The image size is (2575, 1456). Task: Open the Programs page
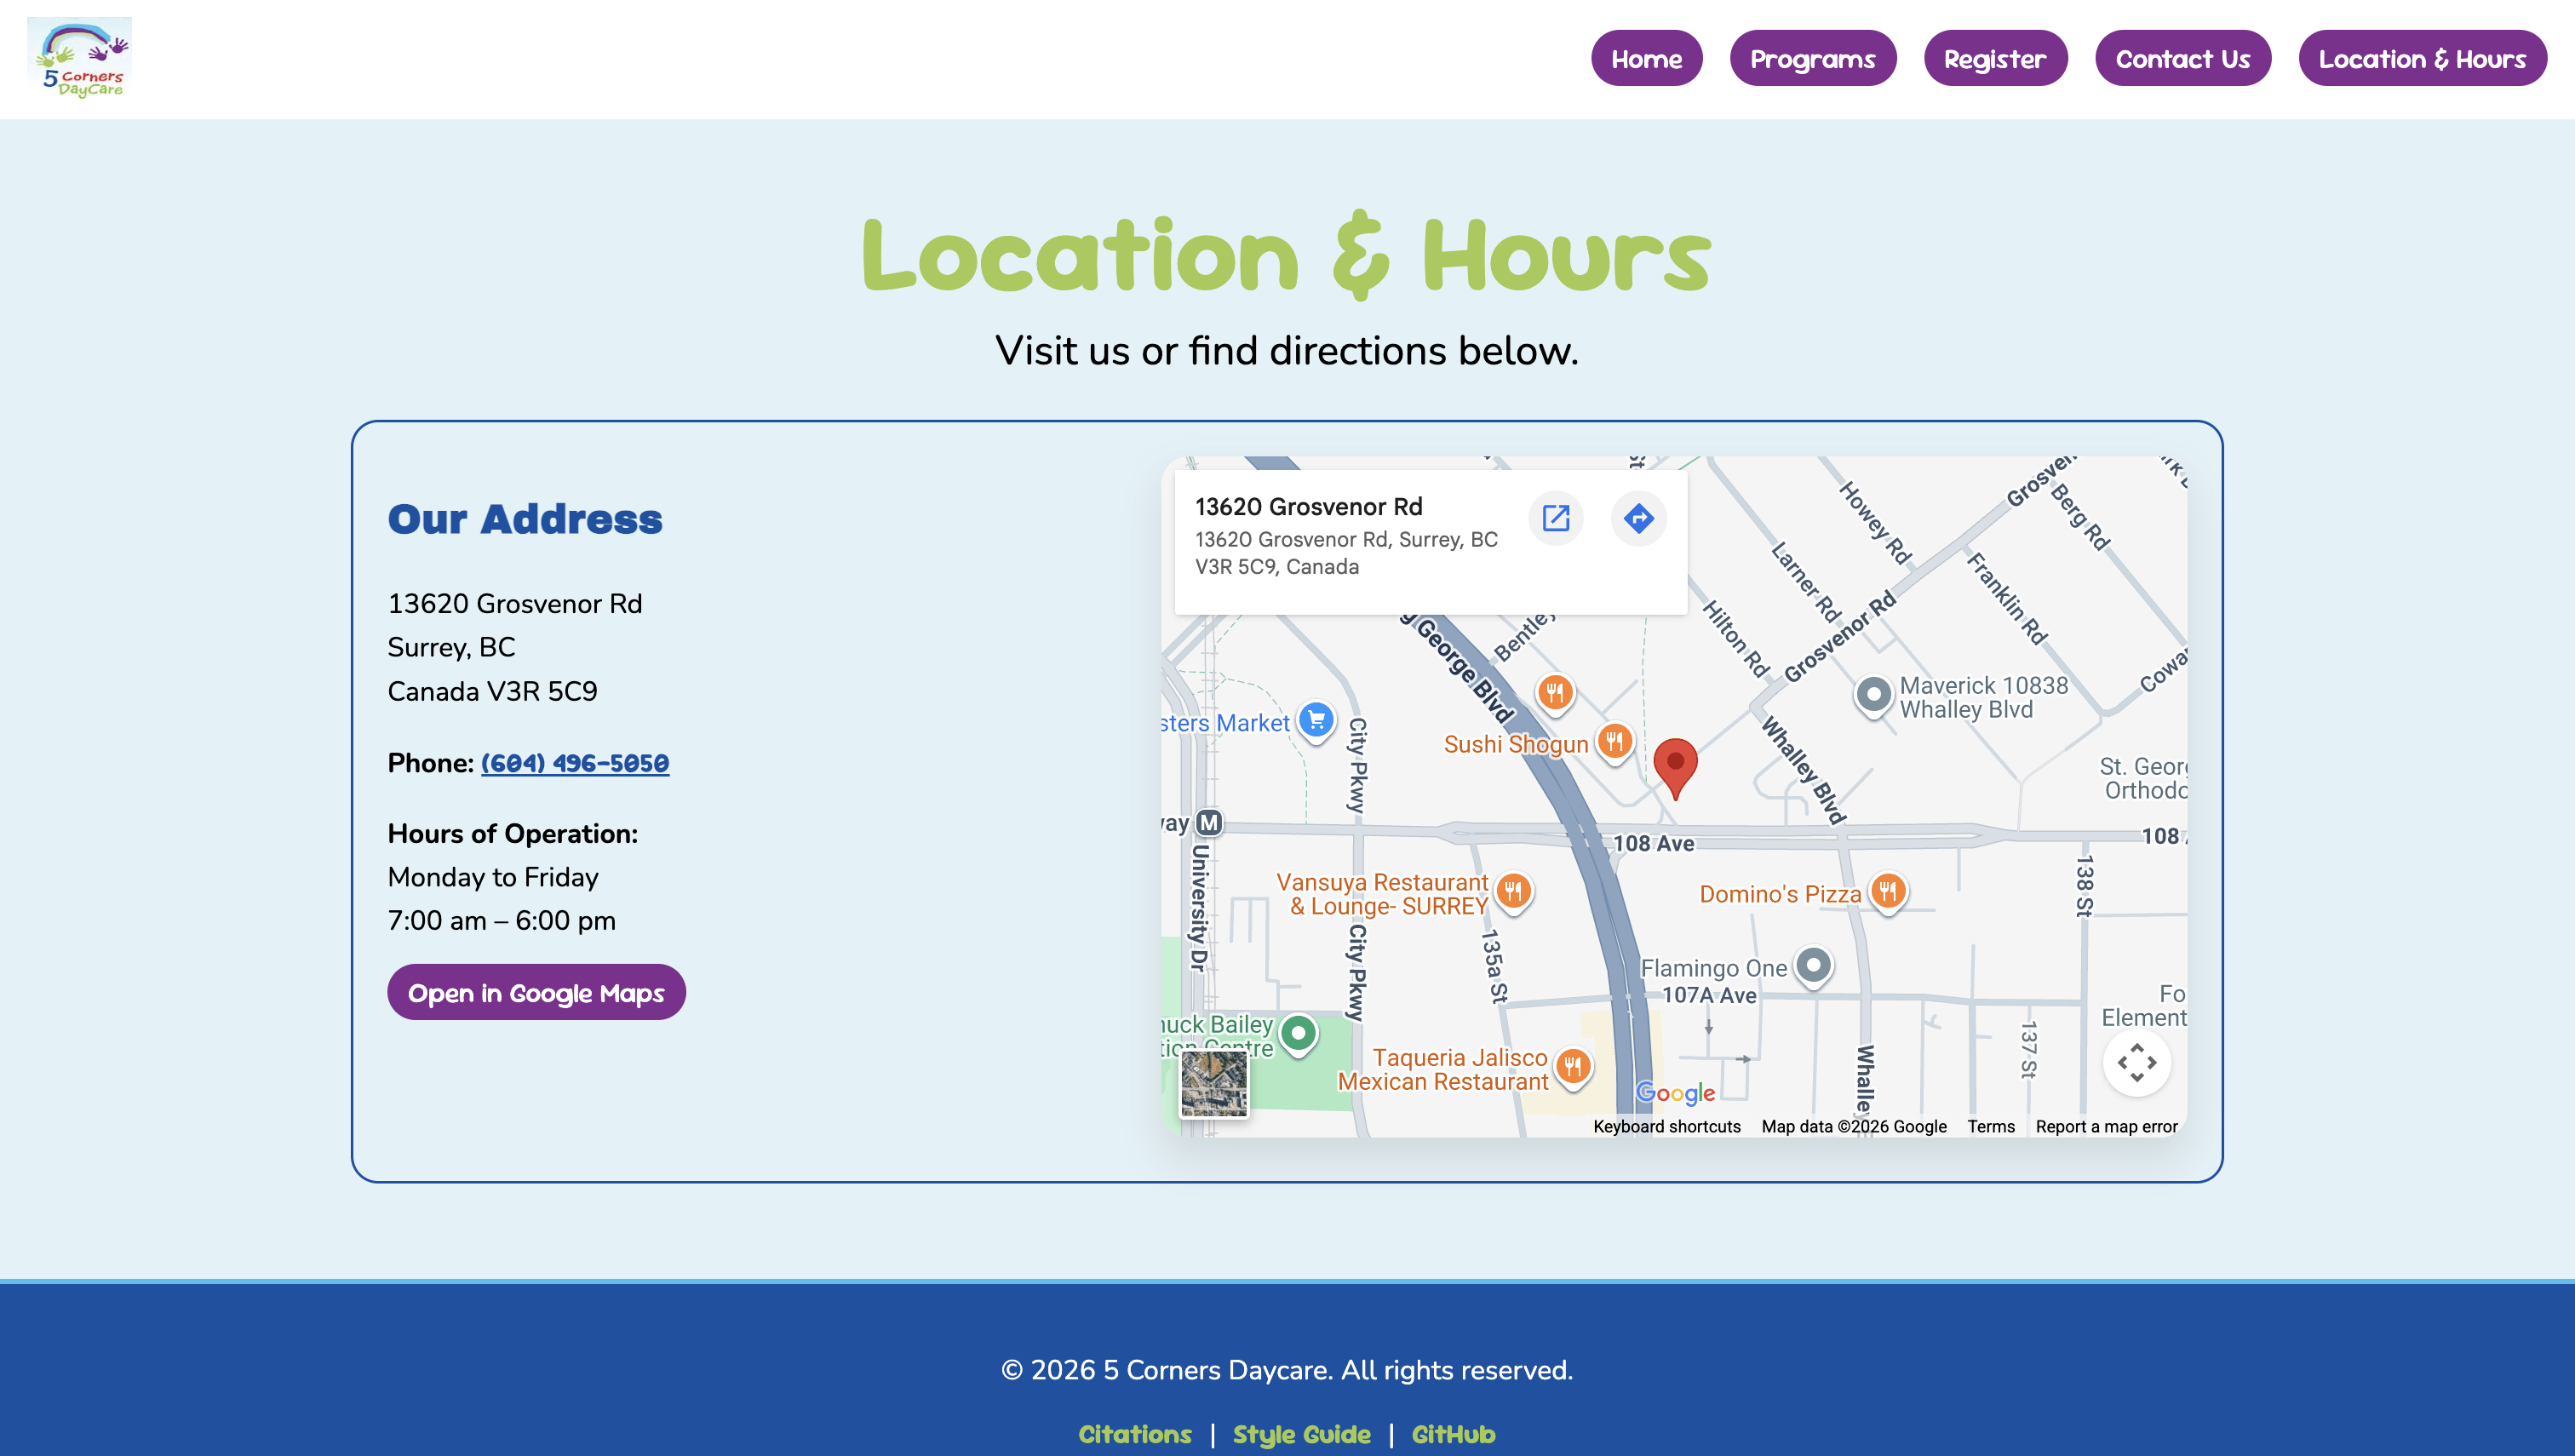click(x=1813, y=58)
